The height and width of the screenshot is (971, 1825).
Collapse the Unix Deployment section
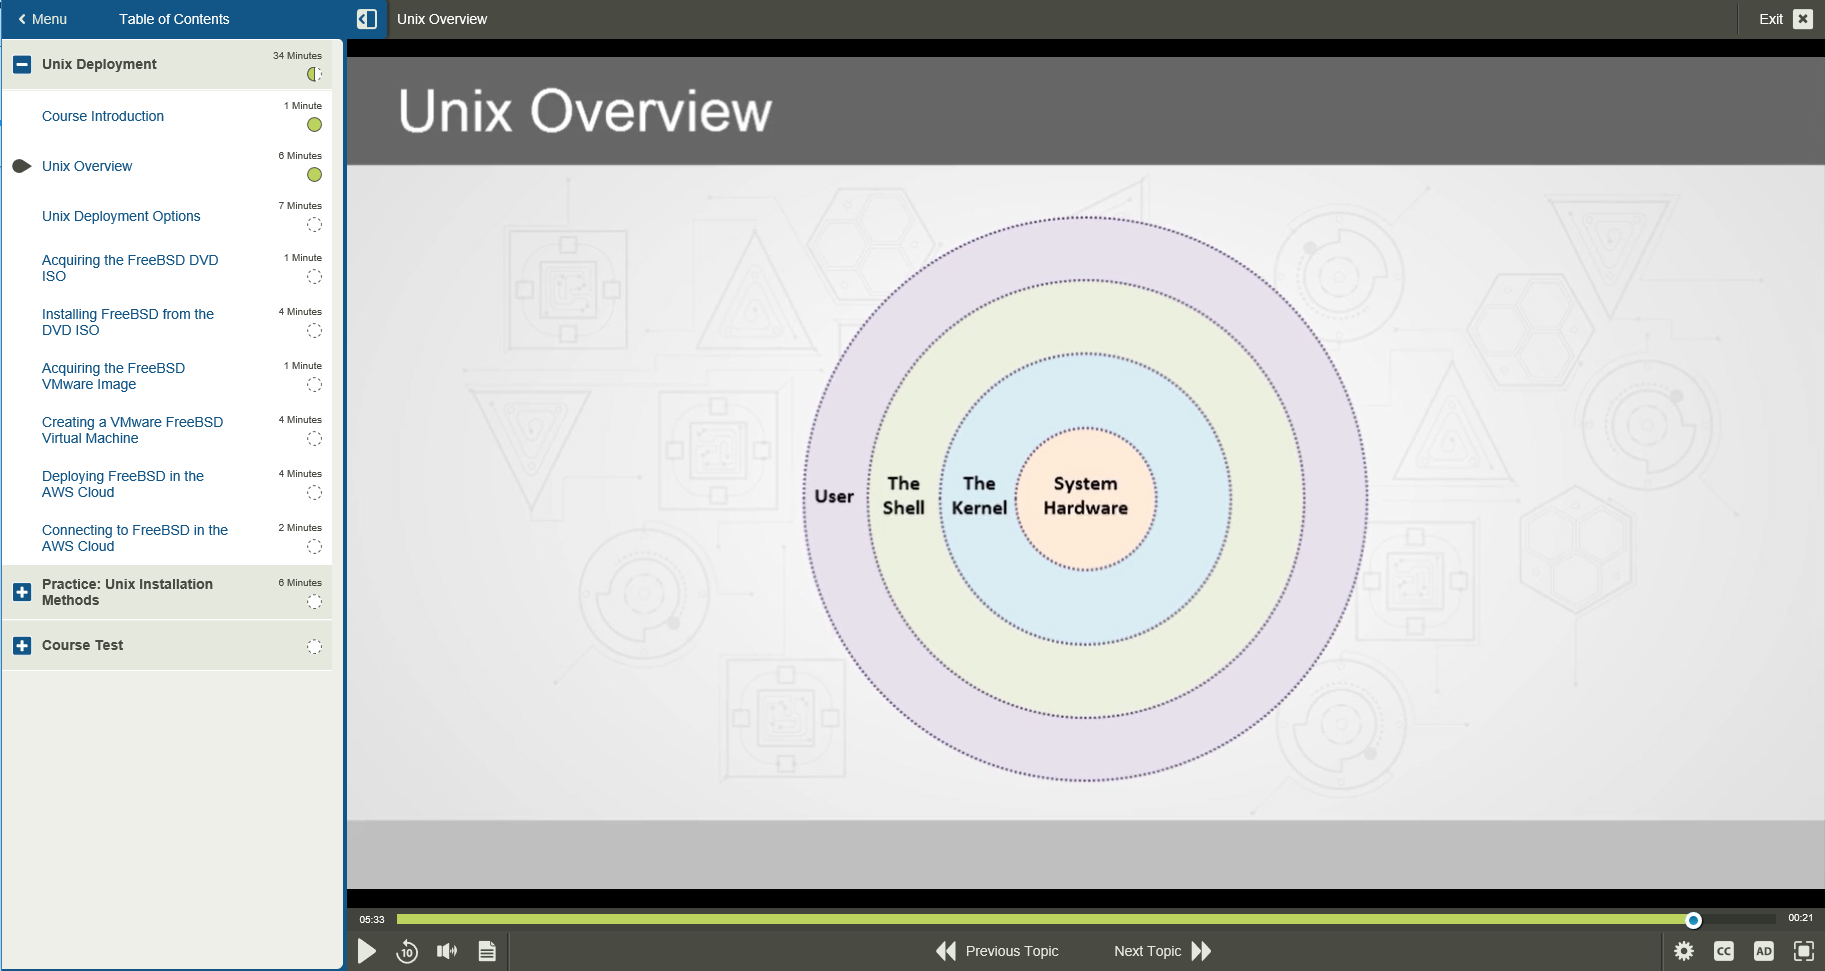22,64
